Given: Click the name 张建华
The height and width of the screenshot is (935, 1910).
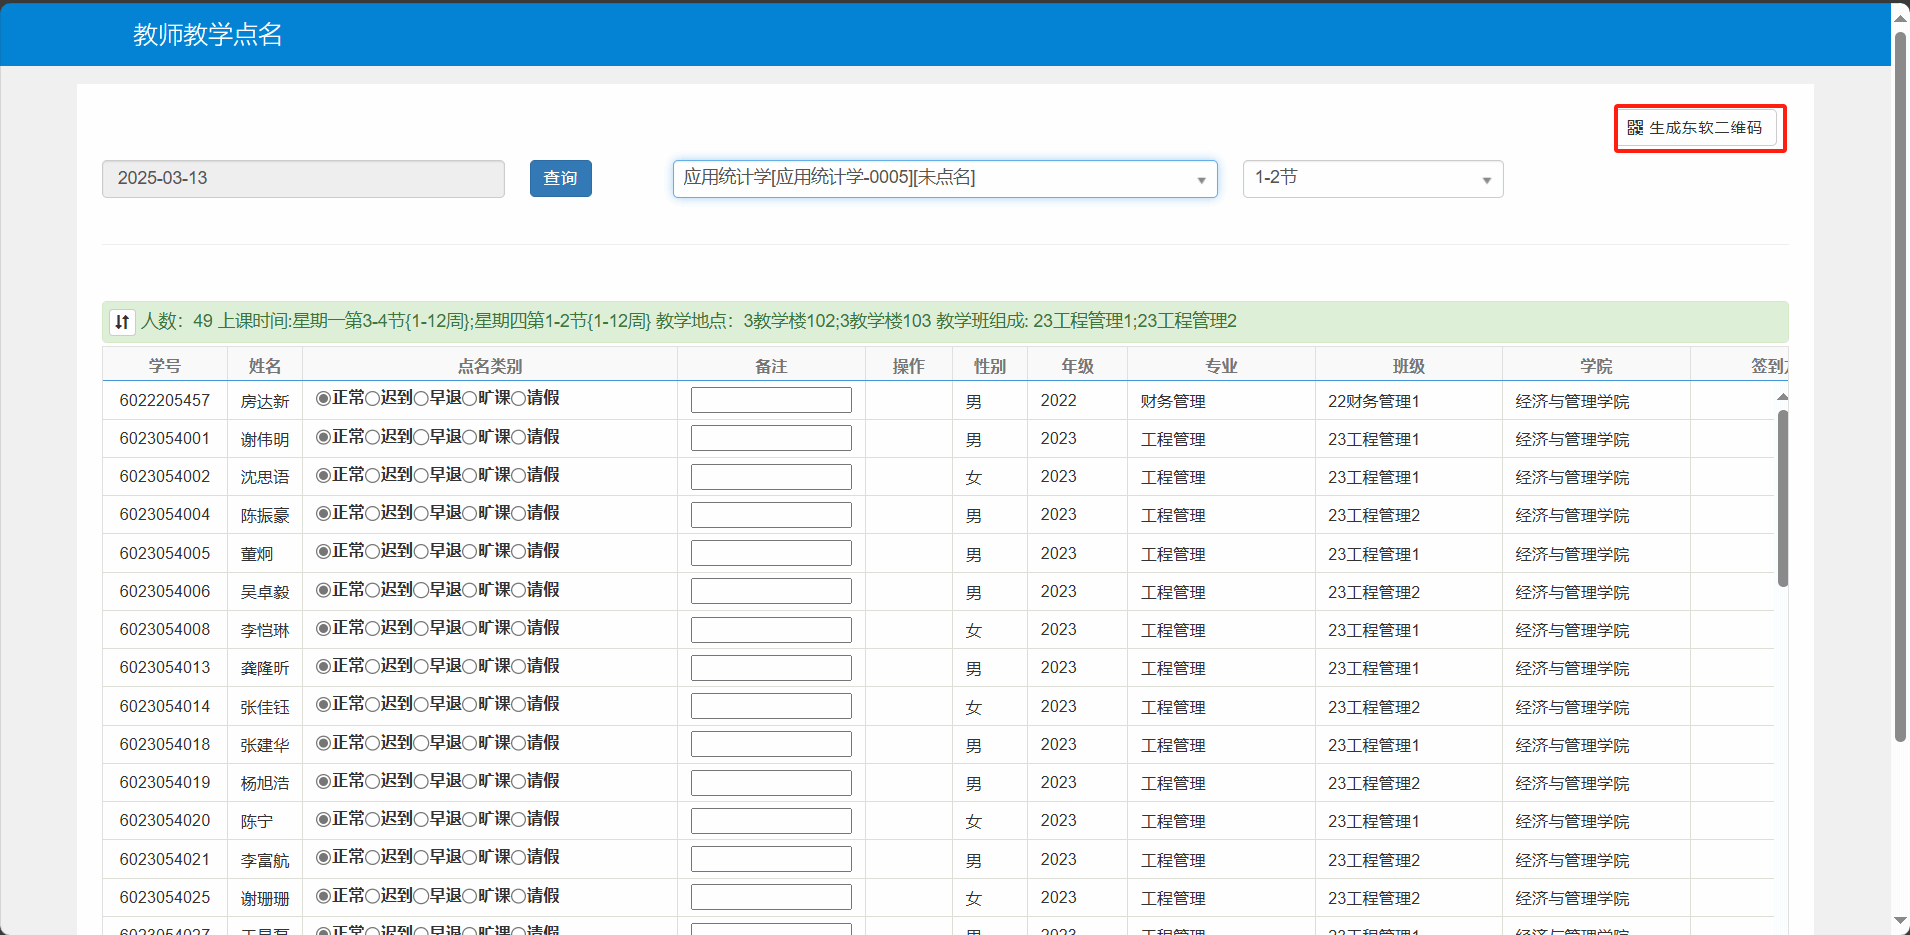Looking at the screenshot, I should click(265, 745).
